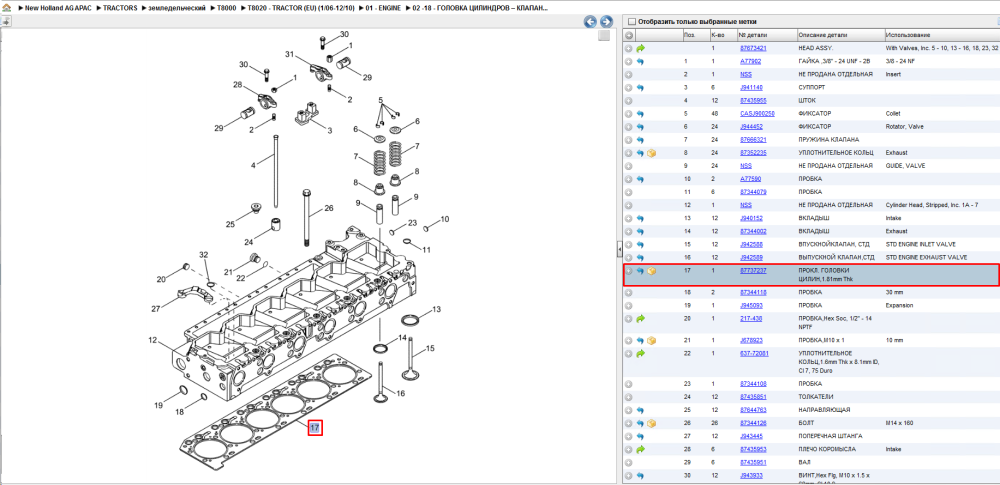Click the gray square button above the diagram
The image size is (1000, 485).
(x=603, y=36)
